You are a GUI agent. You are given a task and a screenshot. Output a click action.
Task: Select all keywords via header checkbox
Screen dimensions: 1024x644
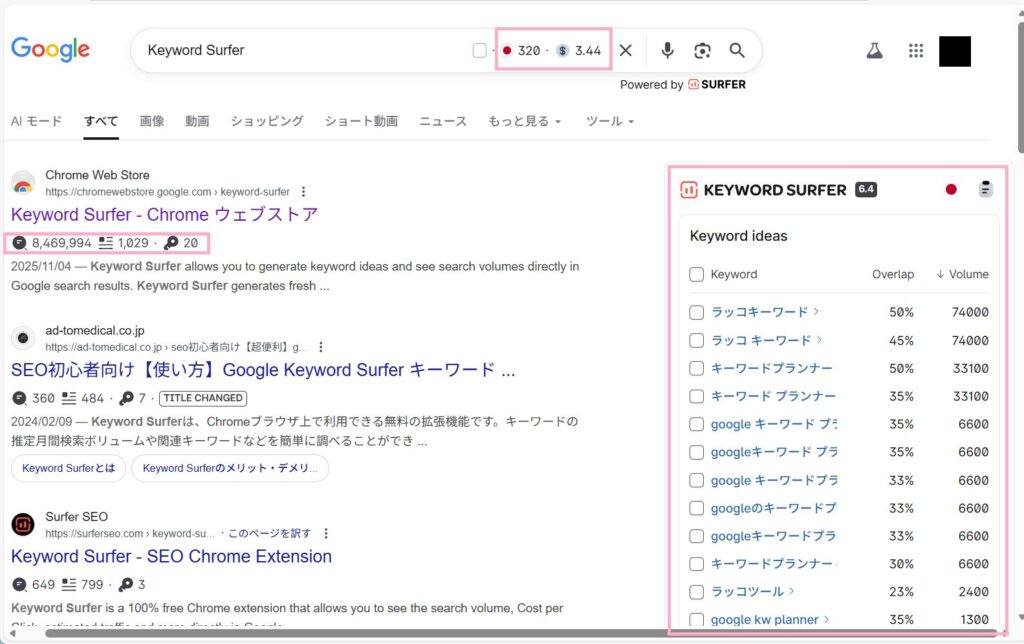pyautogui.click(x=697, y=274)
